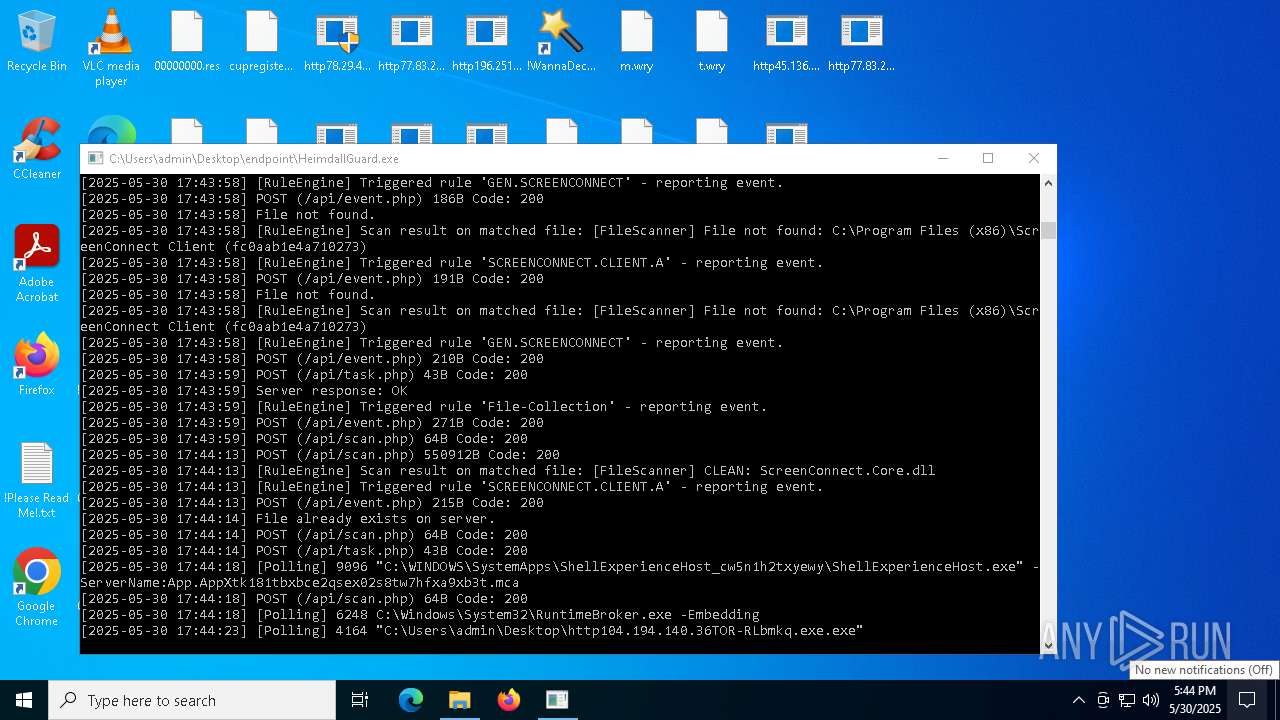
Task: Click the 'RuntimeBroker.exe -Embedding' polling line
Action: (420, 615)
